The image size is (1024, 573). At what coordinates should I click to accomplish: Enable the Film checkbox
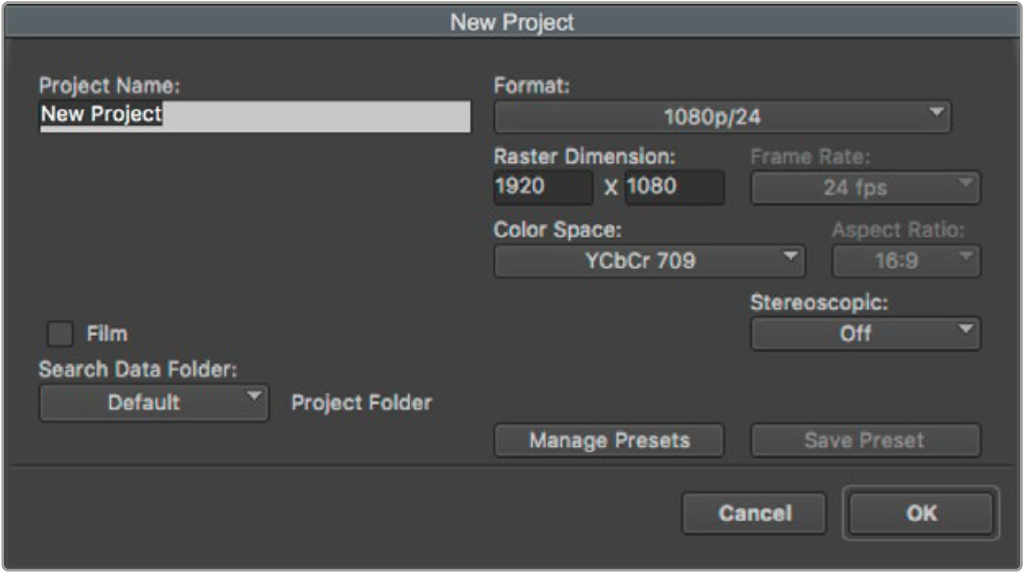[x=60, y=334]
